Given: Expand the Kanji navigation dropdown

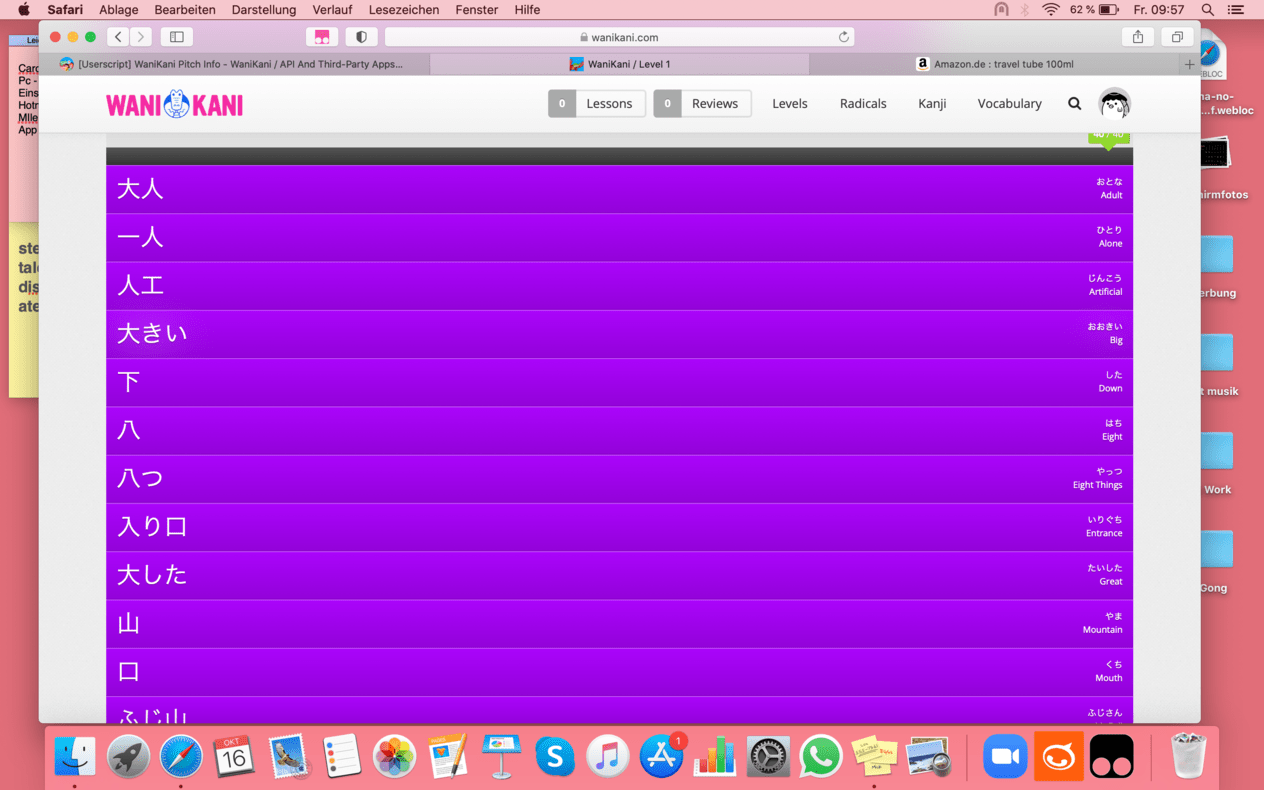Looking at the screenshot, I should click(x=932, y=103).
